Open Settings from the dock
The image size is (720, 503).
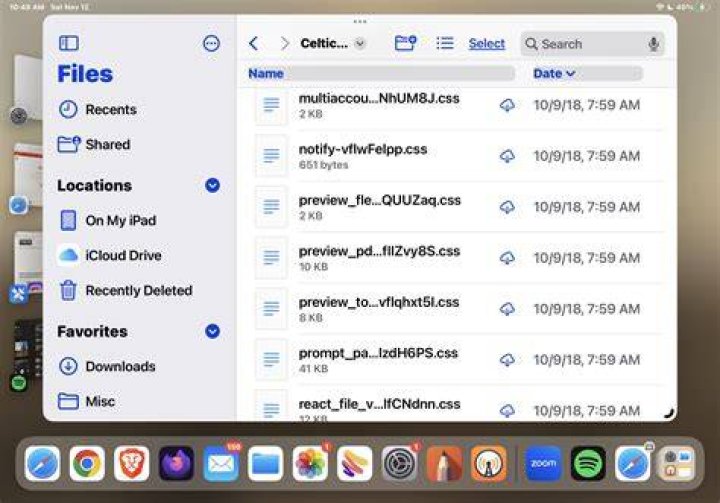click(x=399, y=463)
